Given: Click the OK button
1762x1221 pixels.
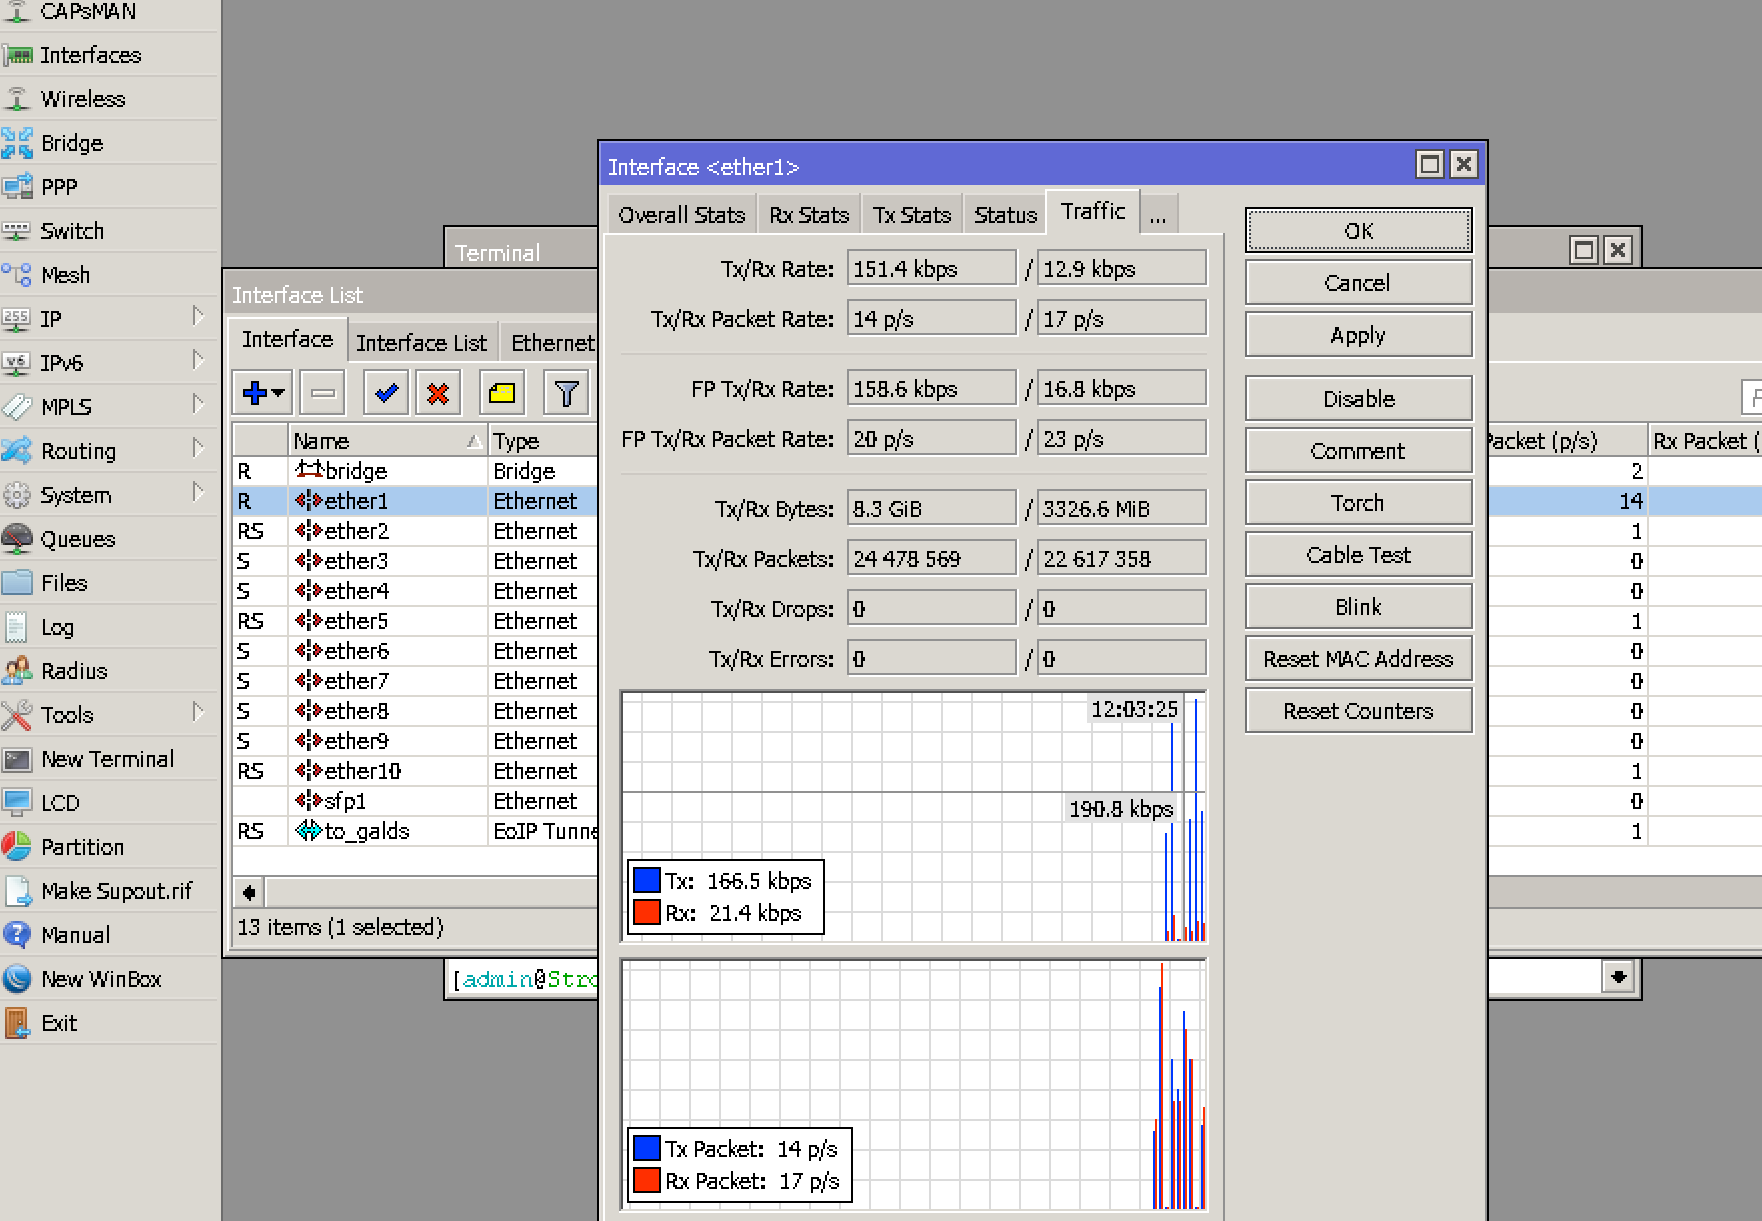Looking at the screenshot, I should (x=1358, y=231).
